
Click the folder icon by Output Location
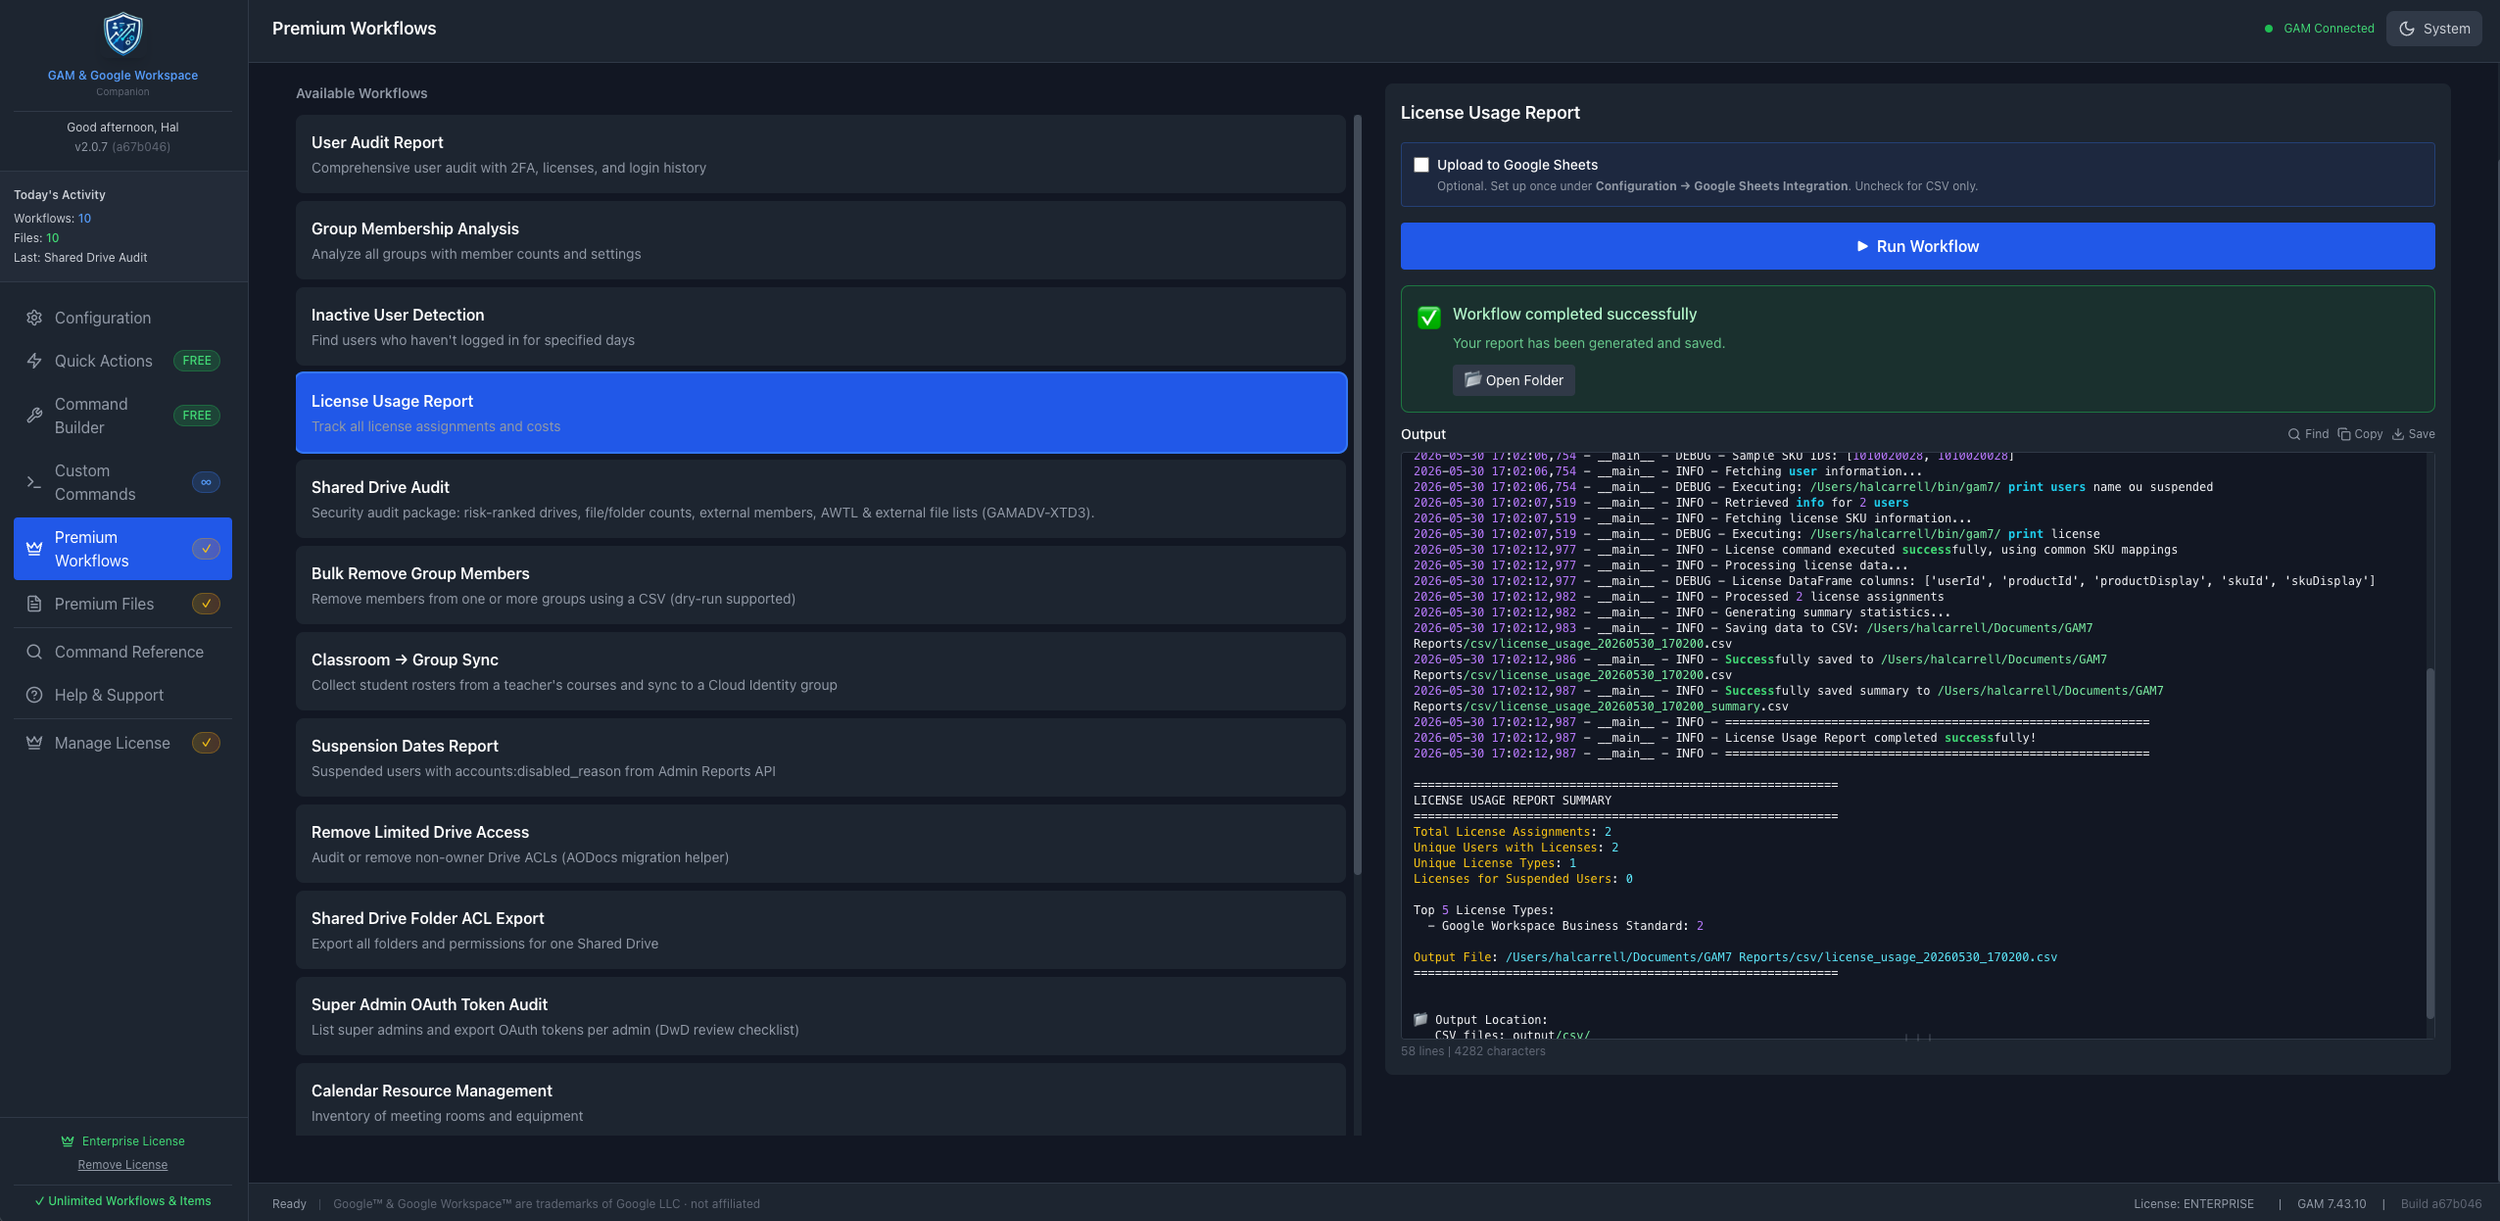click(x=1420, y=1019)
